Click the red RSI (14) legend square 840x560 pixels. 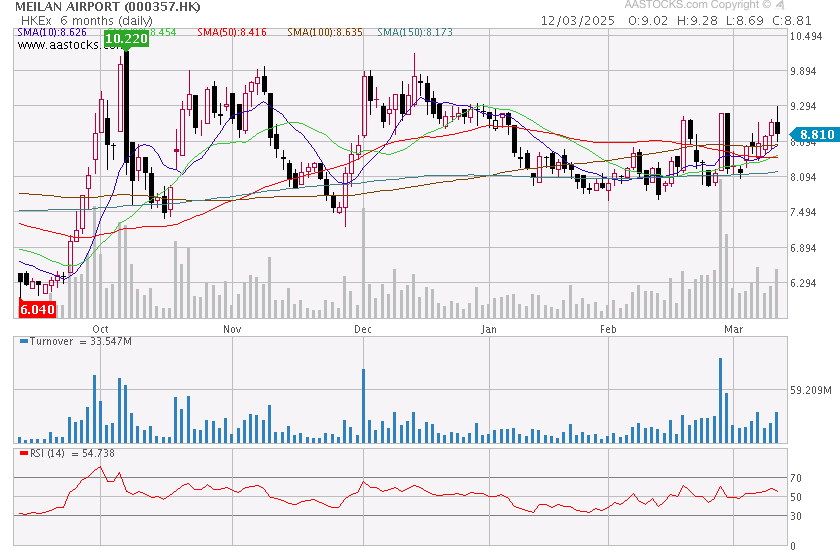23,454
